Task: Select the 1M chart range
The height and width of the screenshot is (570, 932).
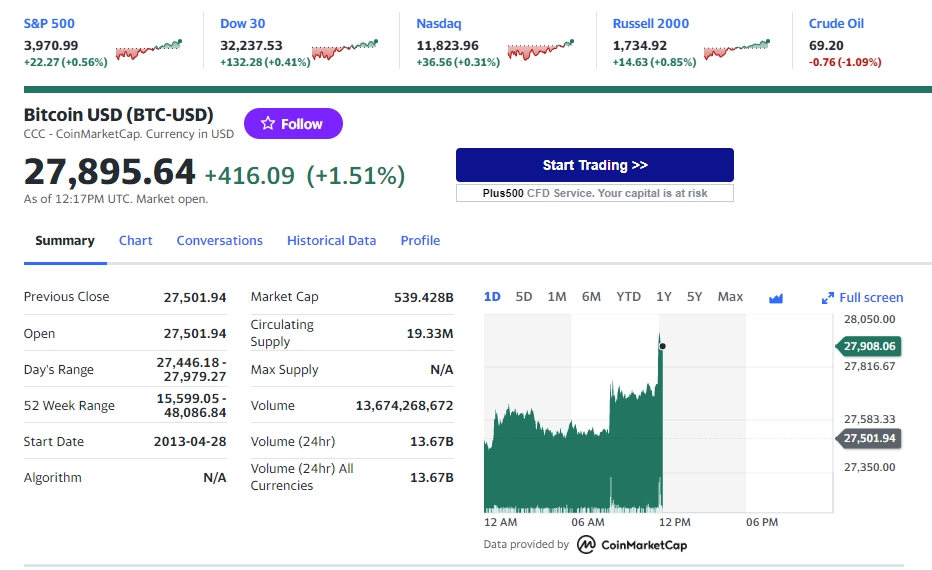Action: click(557, 297)
